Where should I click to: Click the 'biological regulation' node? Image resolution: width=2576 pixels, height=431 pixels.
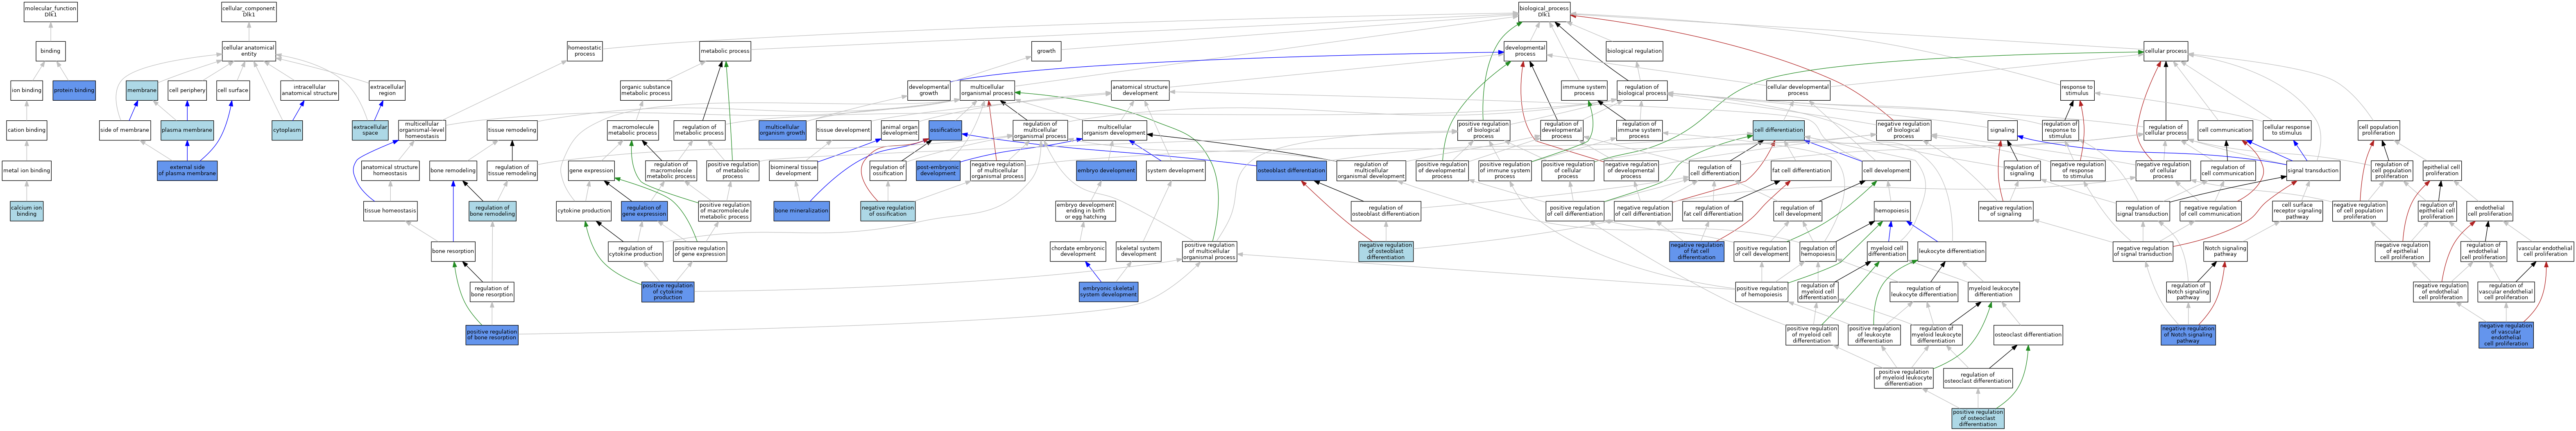click(x=1634, y=51)
